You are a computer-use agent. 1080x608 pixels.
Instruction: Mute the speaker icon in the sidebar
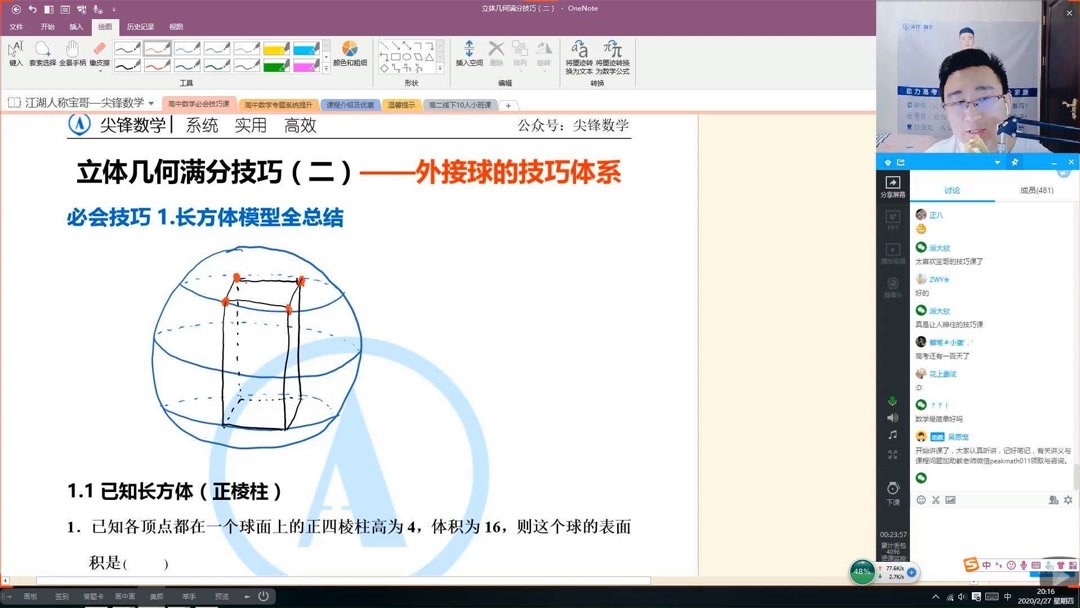point(893,418)
